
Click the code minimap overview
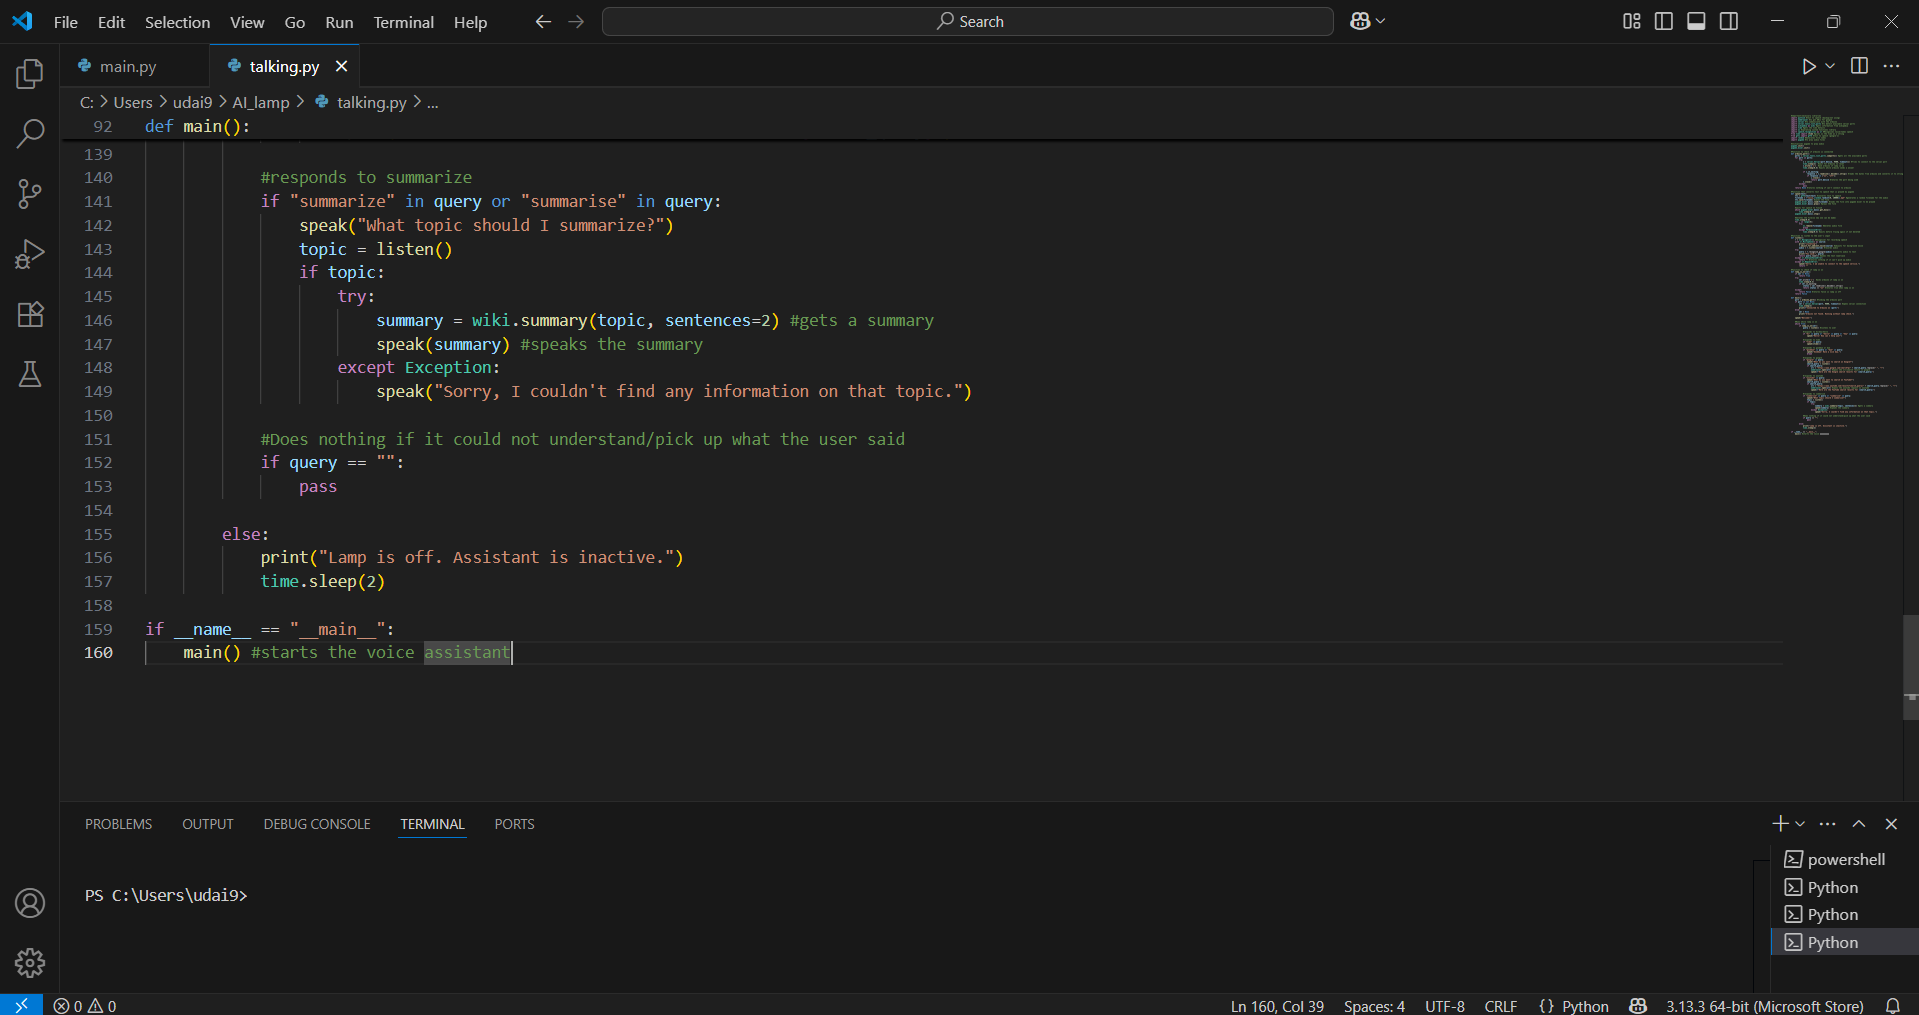(1845, 275)
